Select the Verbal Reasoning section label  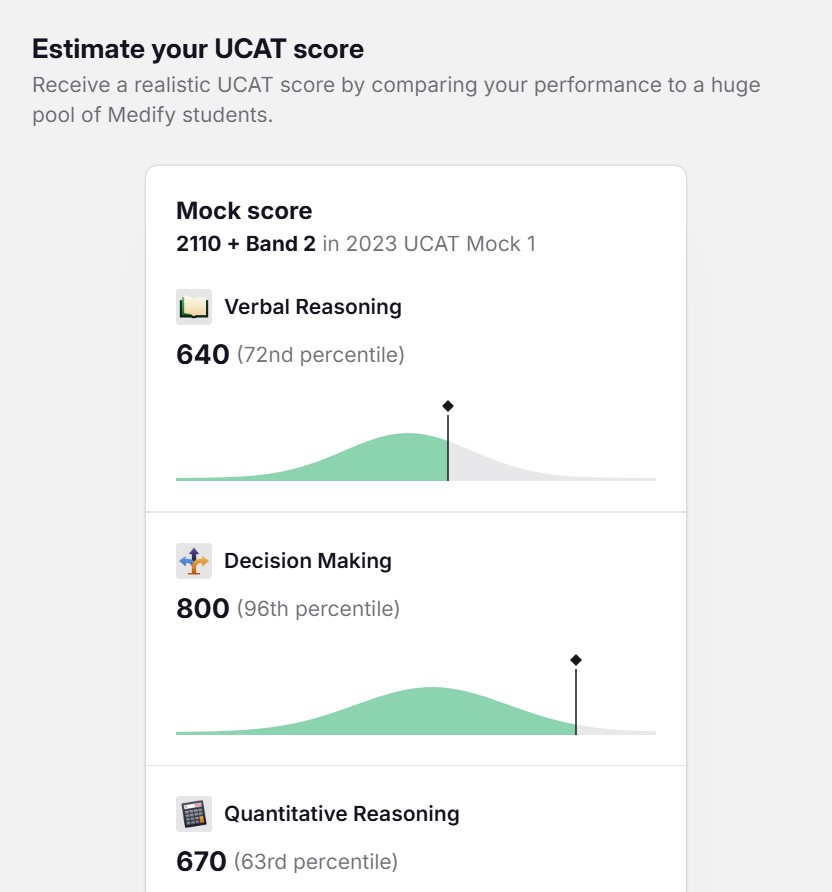313,307
